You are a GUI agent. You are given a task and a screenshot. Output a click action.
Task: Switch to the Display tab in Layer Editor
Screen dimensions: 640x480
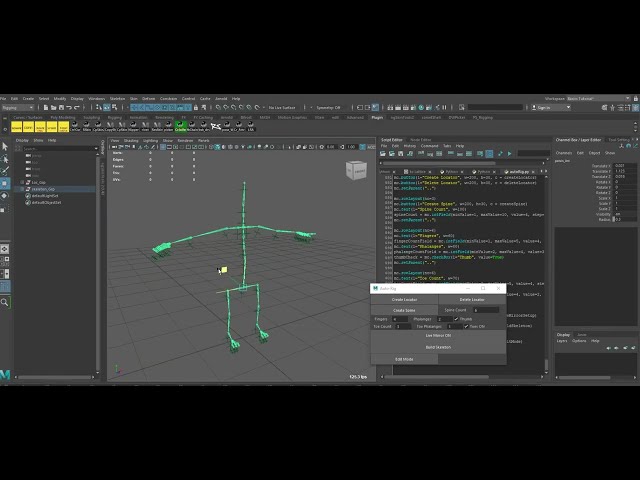pyautogui.click(x=563, y=335)
